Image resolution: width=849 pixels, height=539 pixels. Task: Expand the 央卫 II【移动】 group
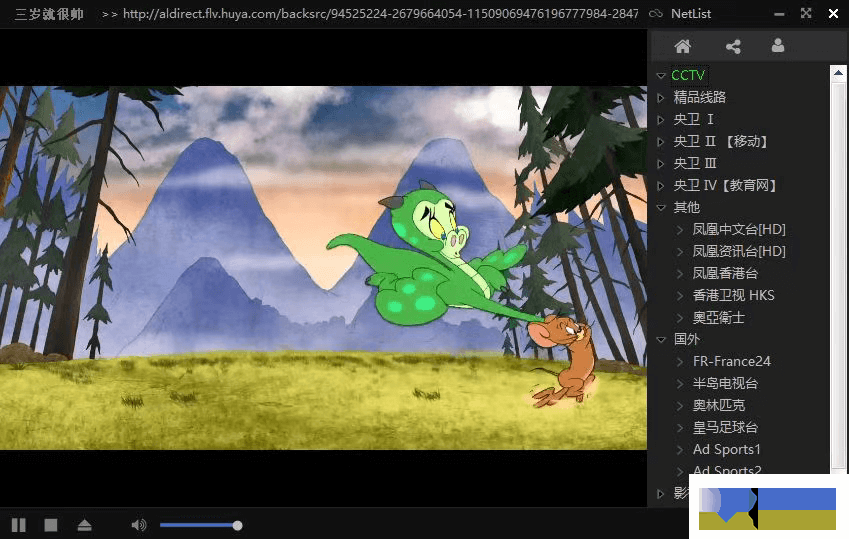coord(661,142)
